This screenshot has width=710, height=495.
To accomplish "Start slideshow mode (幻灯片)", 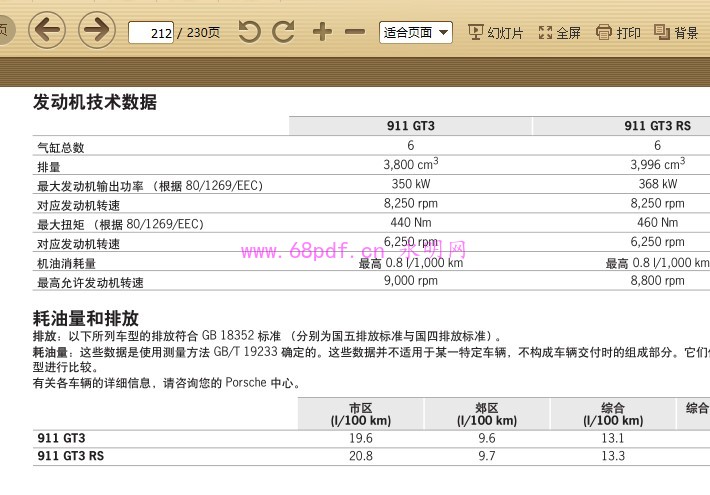I will click(496, 32).
